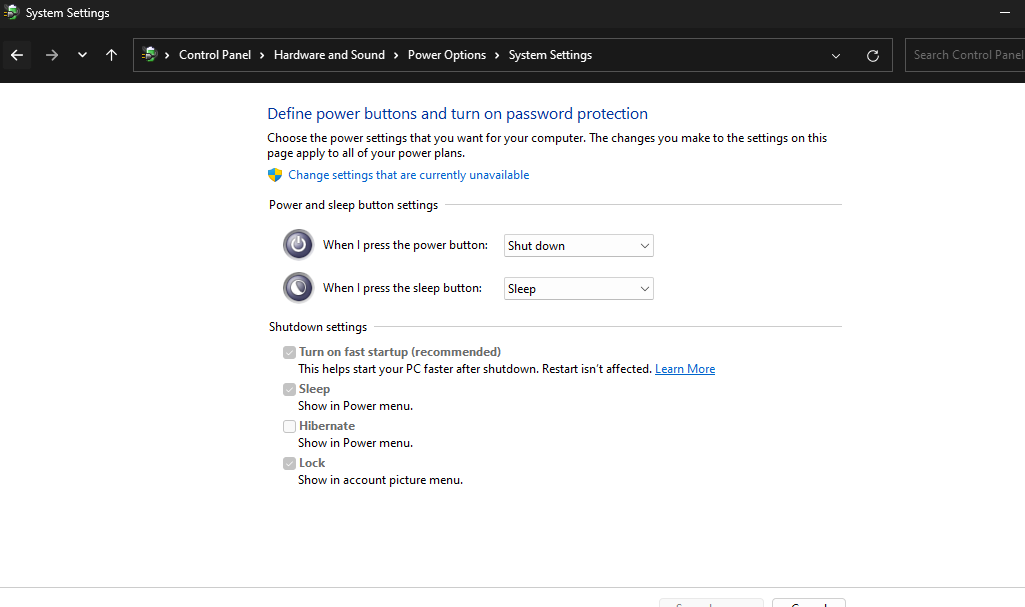This screenshot has height=607, width=1025.
Task: Click the sleep button moon icon
Action: click(298, 288)
